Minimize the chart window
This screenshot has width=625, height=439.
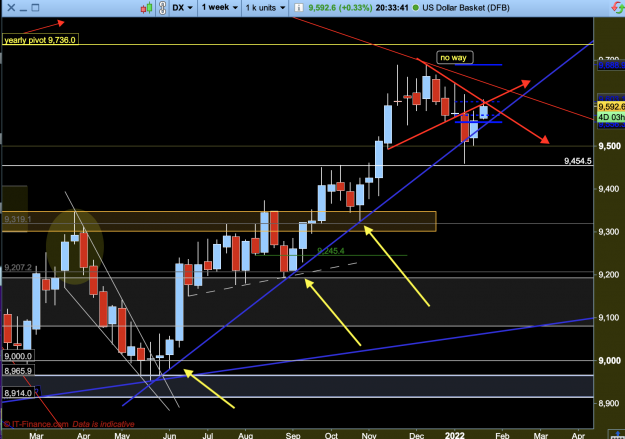coord(23,8)
